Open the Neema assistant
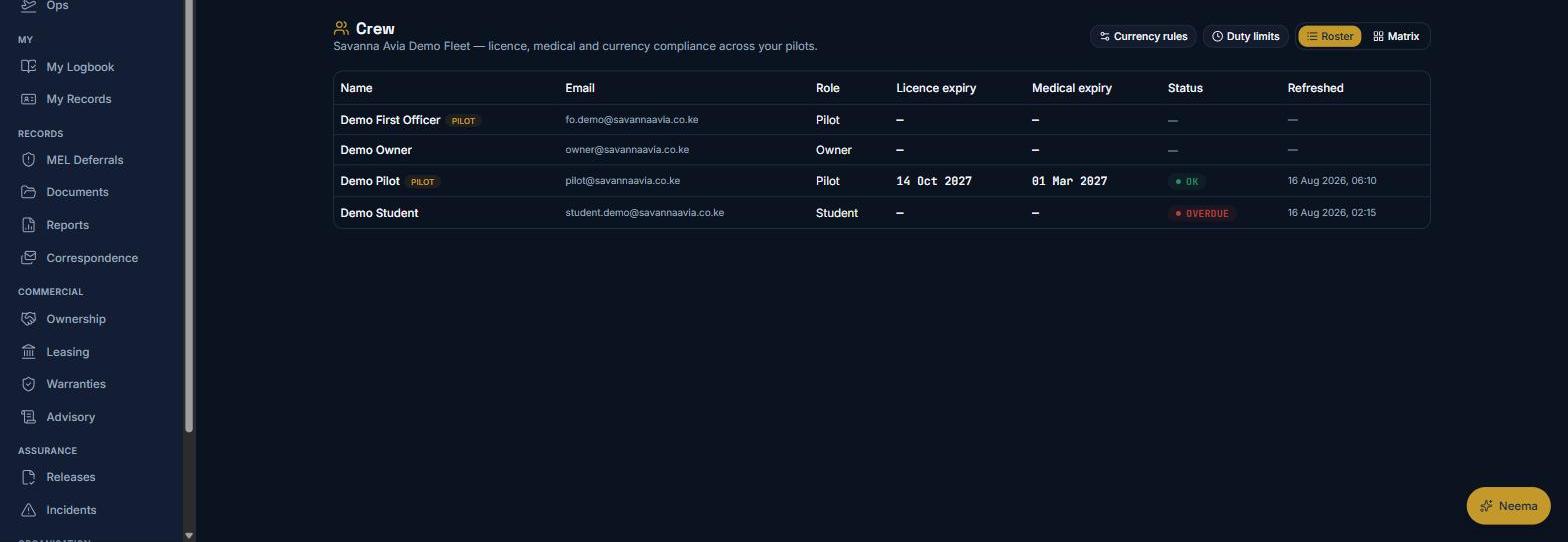The width and height of the screenshot is (1568, 542). 1508,506
